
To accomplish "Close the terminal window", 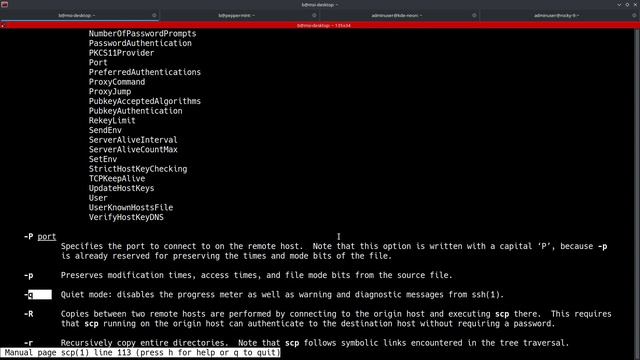I will point(636,4).
